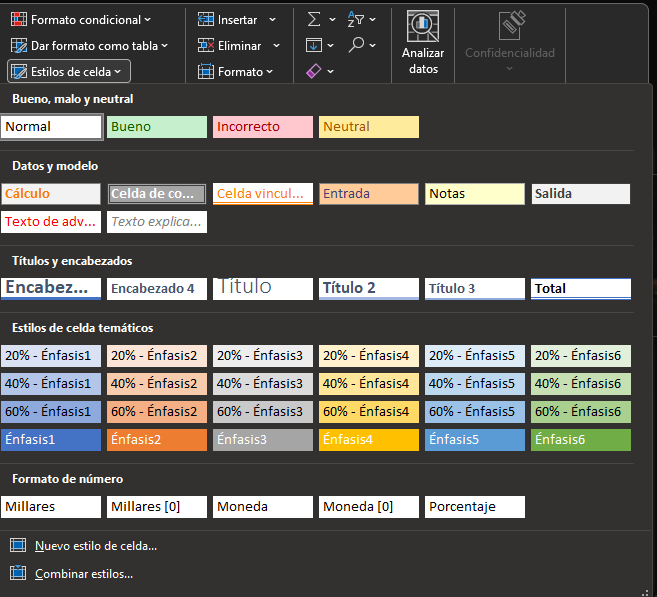This screenshot has height=597, width=657.
Task: Apply the Título 3 style
Action: [x=475, y=289]
